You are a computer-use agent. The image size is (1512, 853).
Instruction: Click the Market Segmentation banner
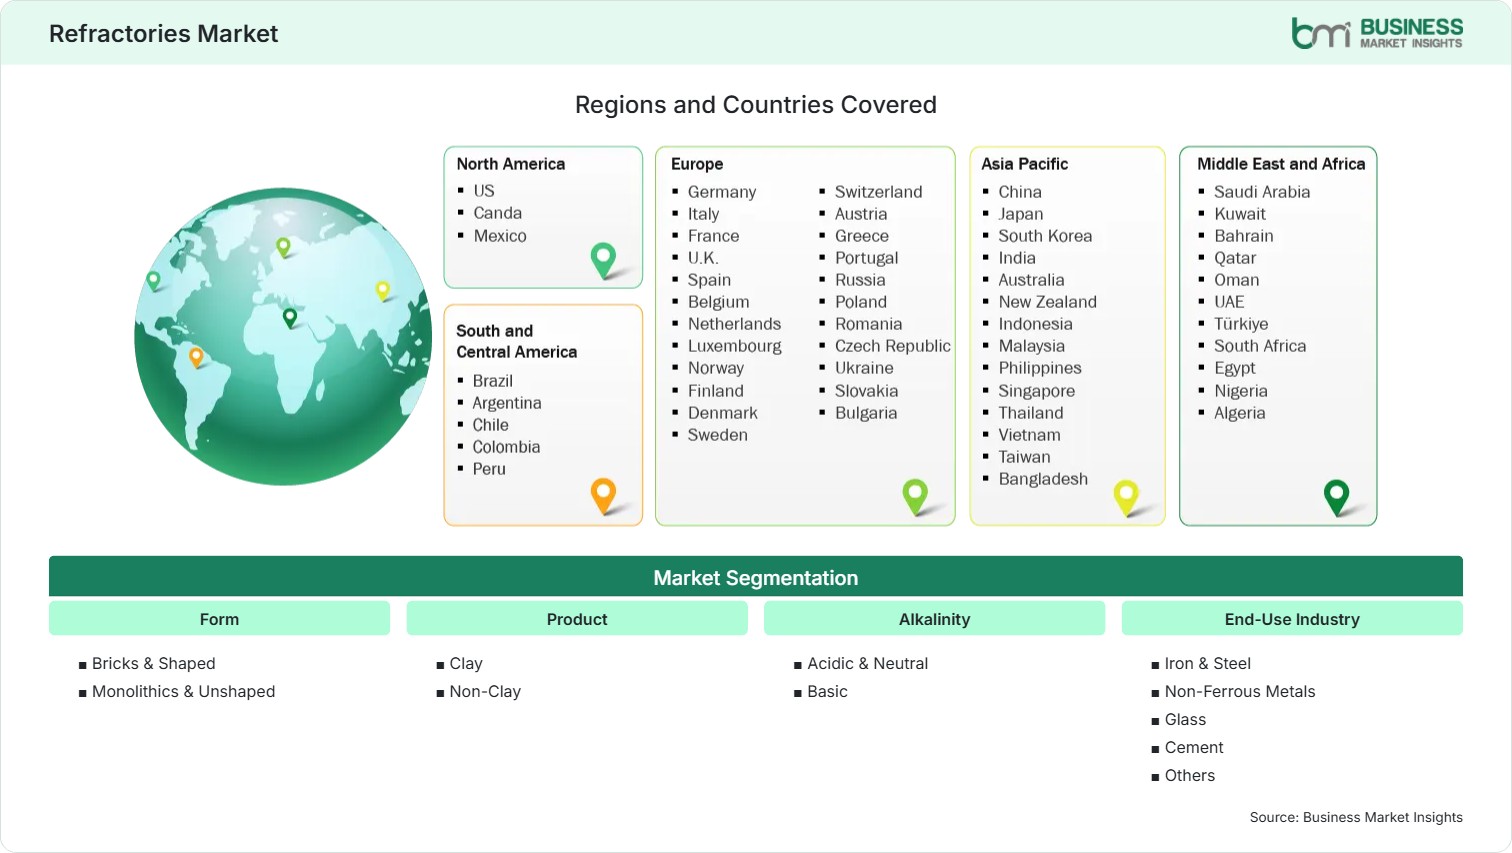[756, 577]
